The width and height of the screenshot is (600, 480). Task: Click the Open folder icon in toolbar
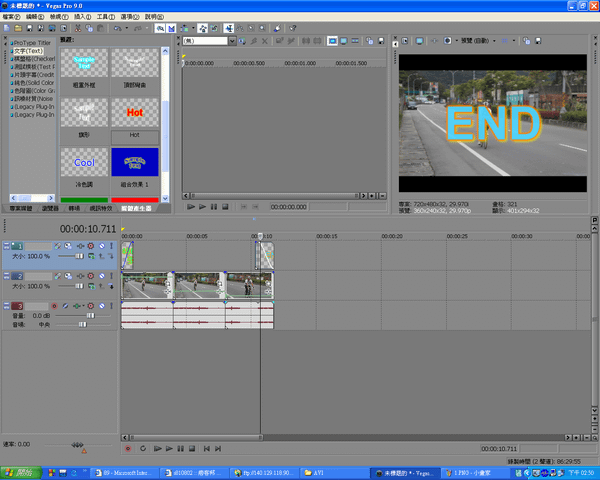[18, 28]
